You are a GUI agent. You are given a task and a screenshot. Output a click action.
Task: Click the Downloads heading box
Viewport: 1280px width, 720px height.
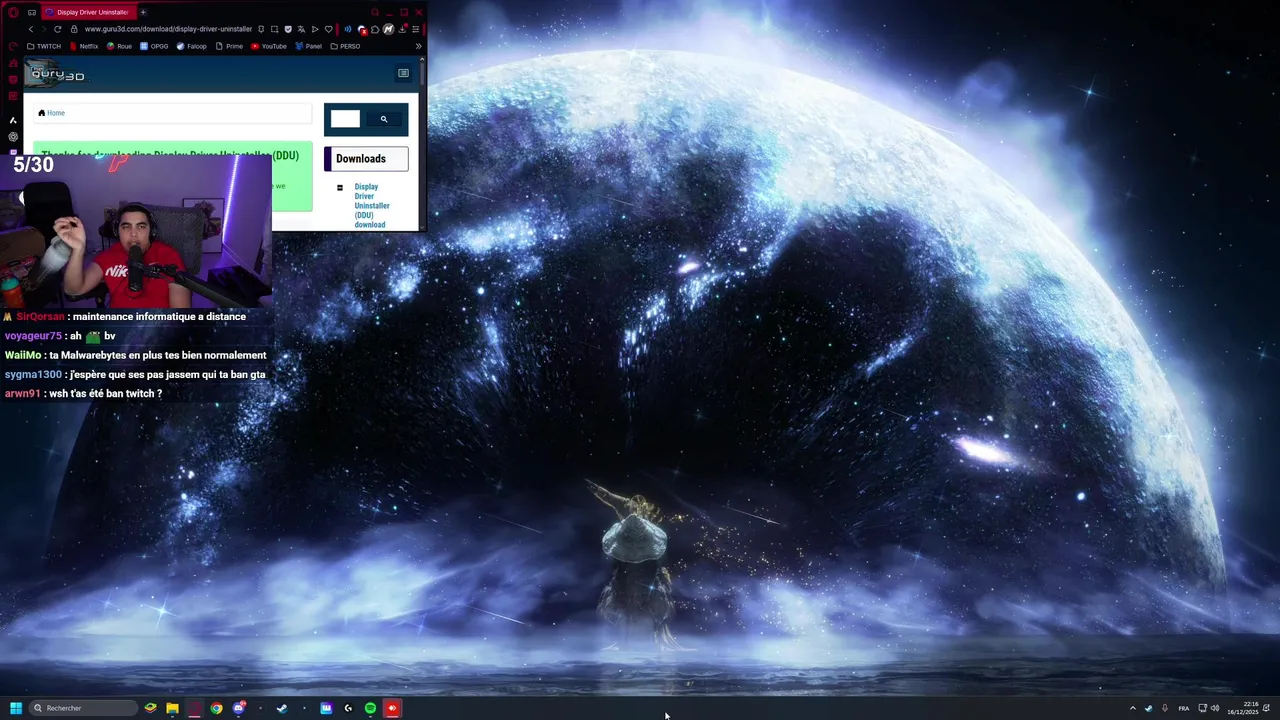(x=366, y=159)
